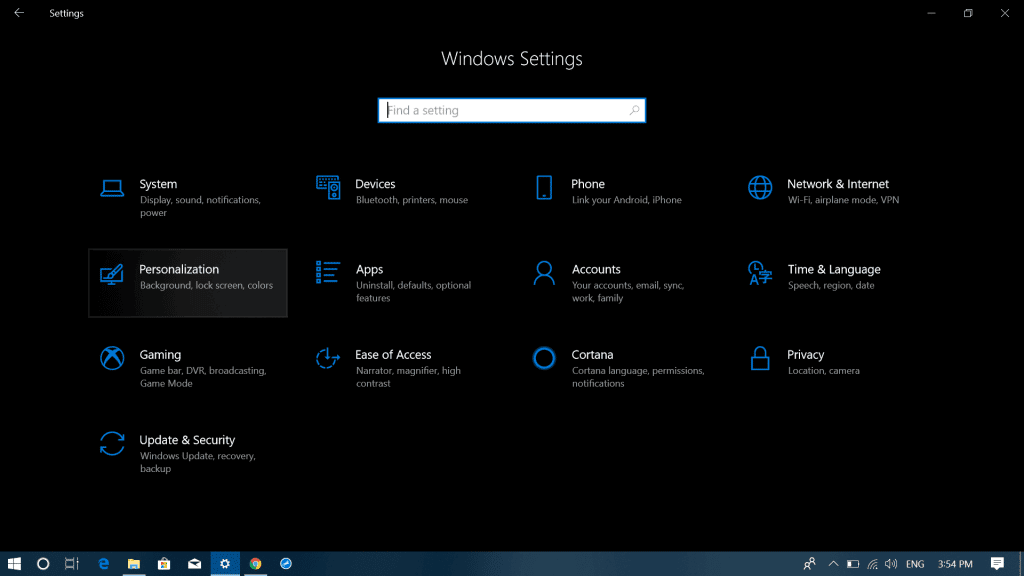This screenshot has width=1024, height=576.
Task: Click the Cortana circle icon in settings
Action: (544, 358)
